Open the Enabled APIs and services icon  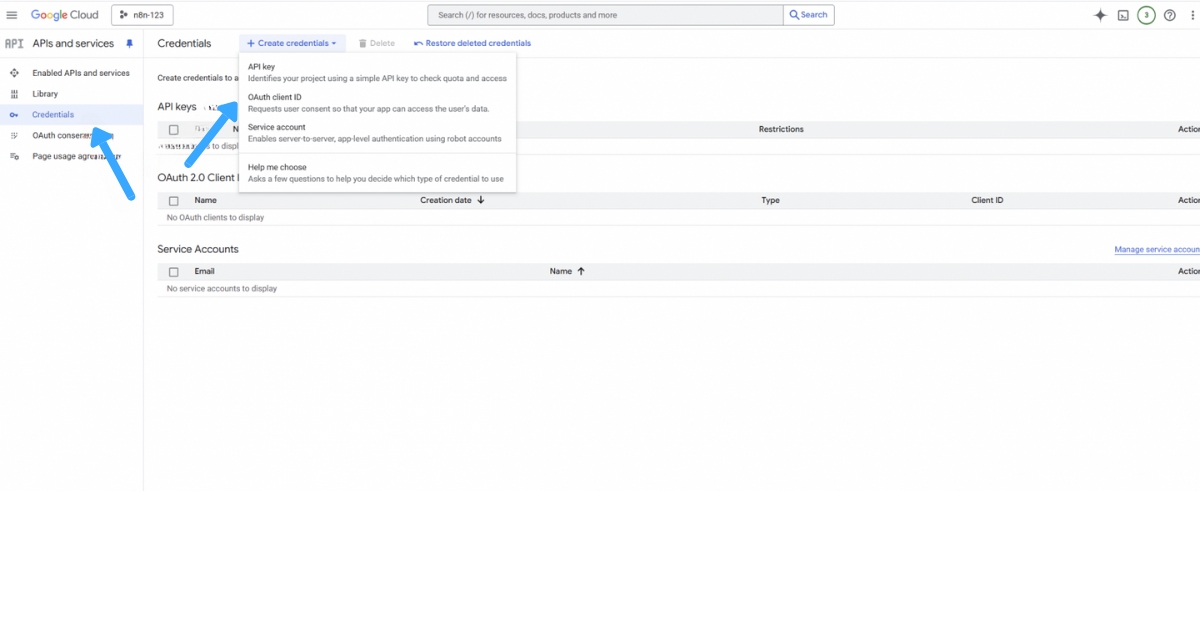14,72
